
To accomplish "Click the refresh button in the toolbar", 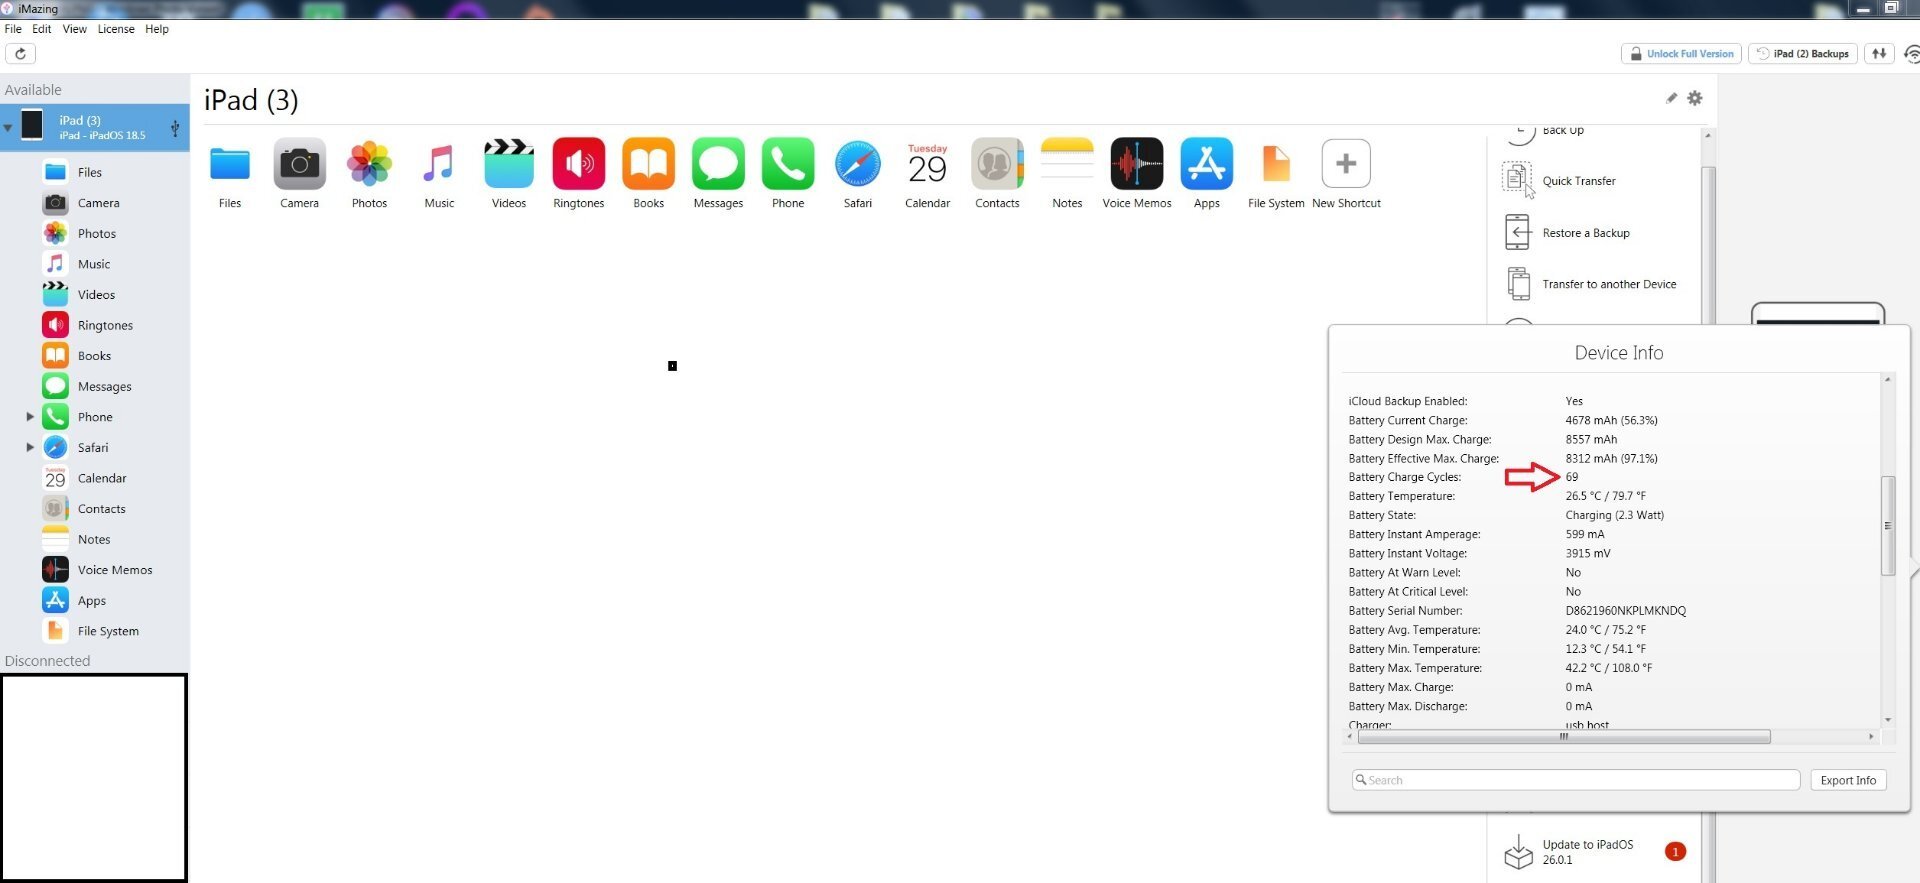I will [20, 54].
